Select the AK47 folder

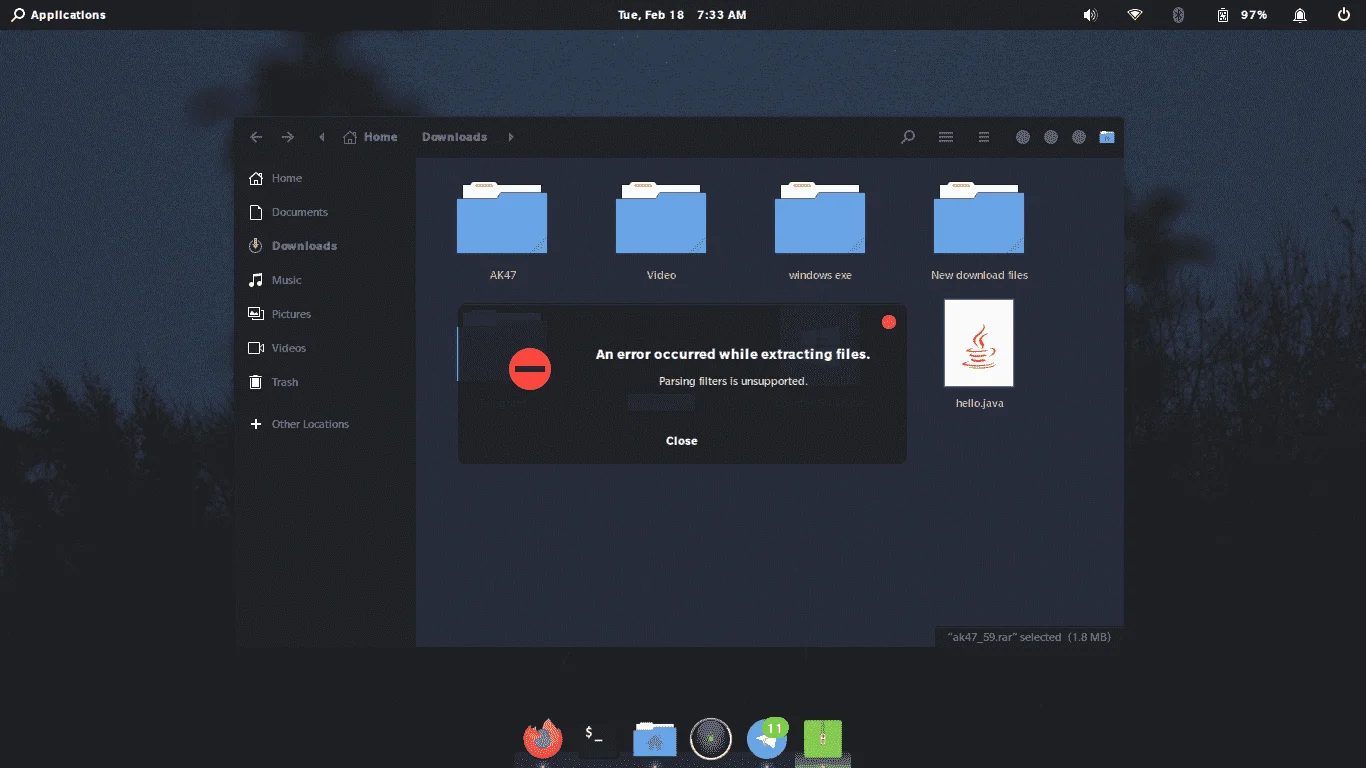click(502, 231)
